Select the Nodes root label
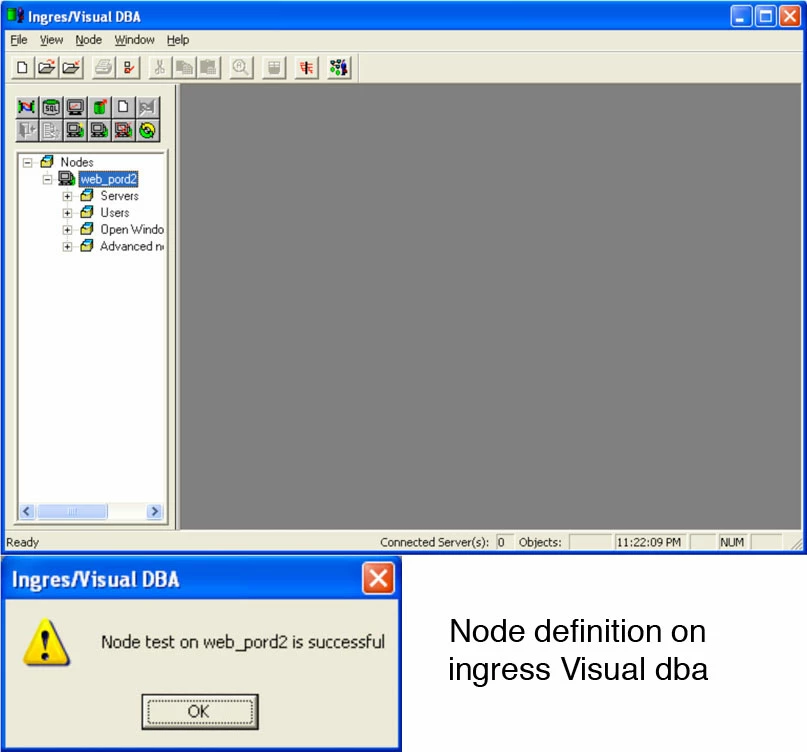This screenshot has width=807, height=752. (77, 162)
